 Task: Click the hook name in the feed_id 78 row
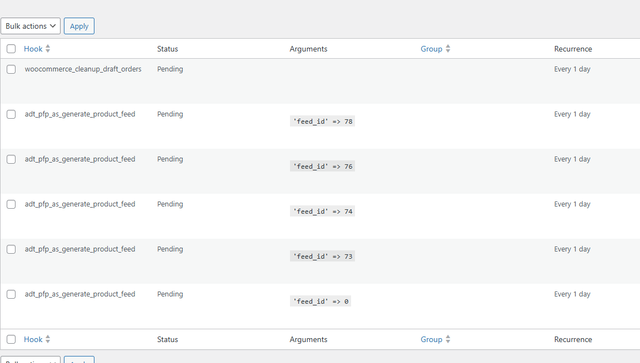coord(80,114)
